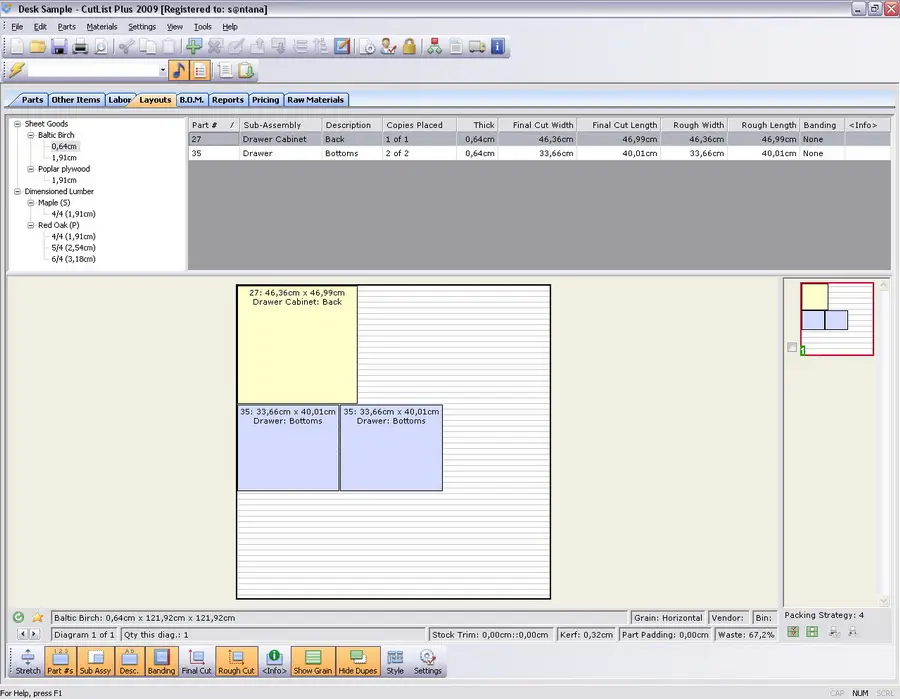Viewport: 900px width, 699px height.
Task: Open layout Style options
Action: [x=395, y=662]
